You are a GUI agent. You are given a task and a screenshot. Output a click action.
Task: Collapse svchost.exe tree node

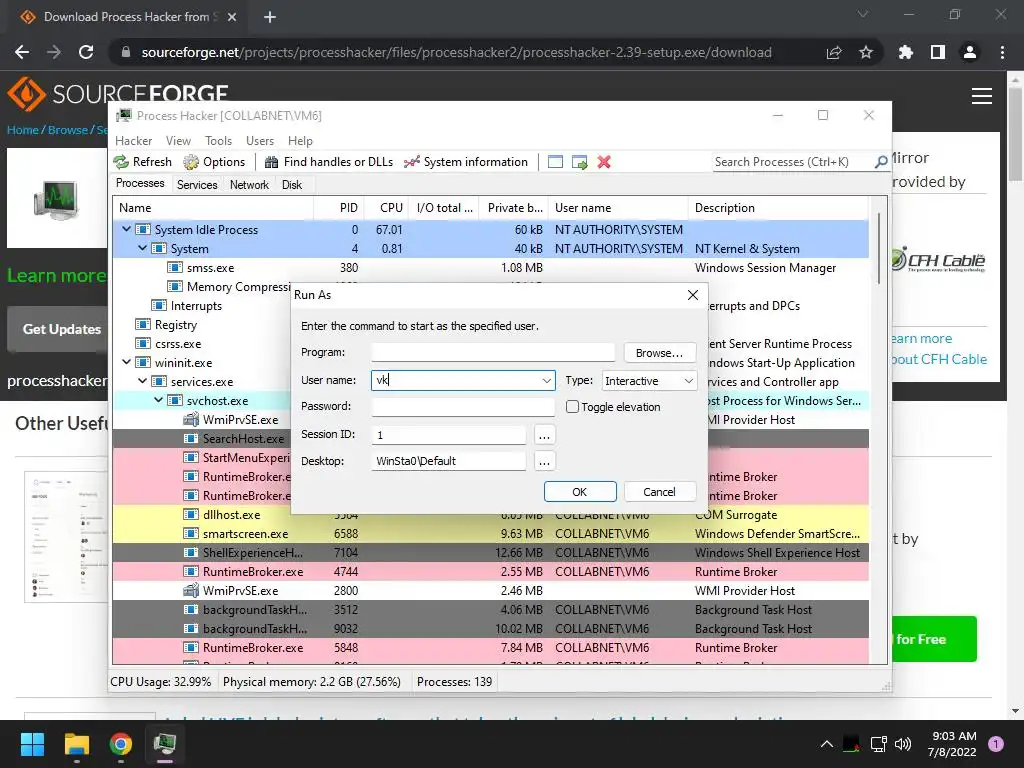pyautogui.click(x=158, y=400)
